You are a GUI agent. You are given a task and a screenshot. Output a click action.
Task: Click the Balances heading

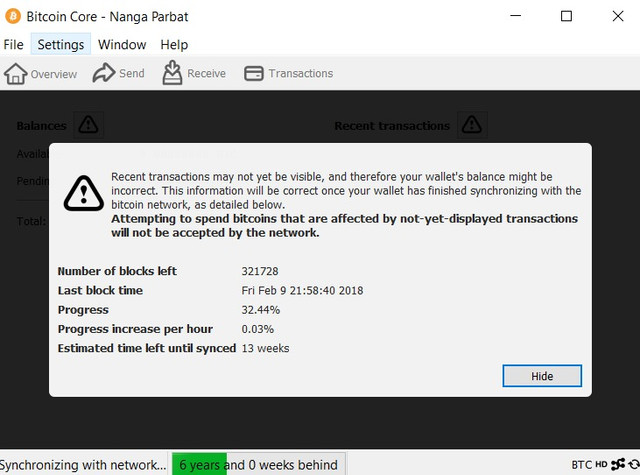pos(42,126)
